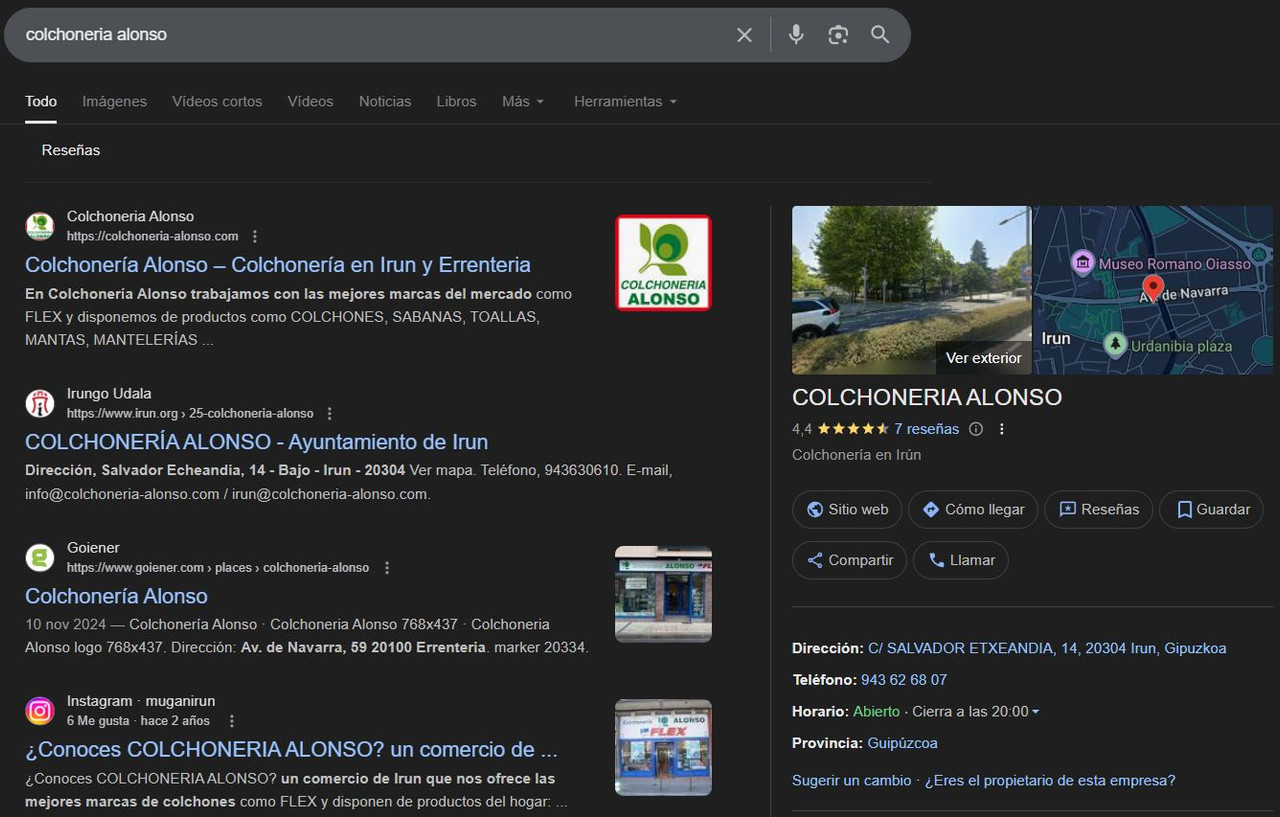This screenshot has height=817, width=1280.
Task: Click phone number 943 62 68 07
Action: click(x=904, y=680)
